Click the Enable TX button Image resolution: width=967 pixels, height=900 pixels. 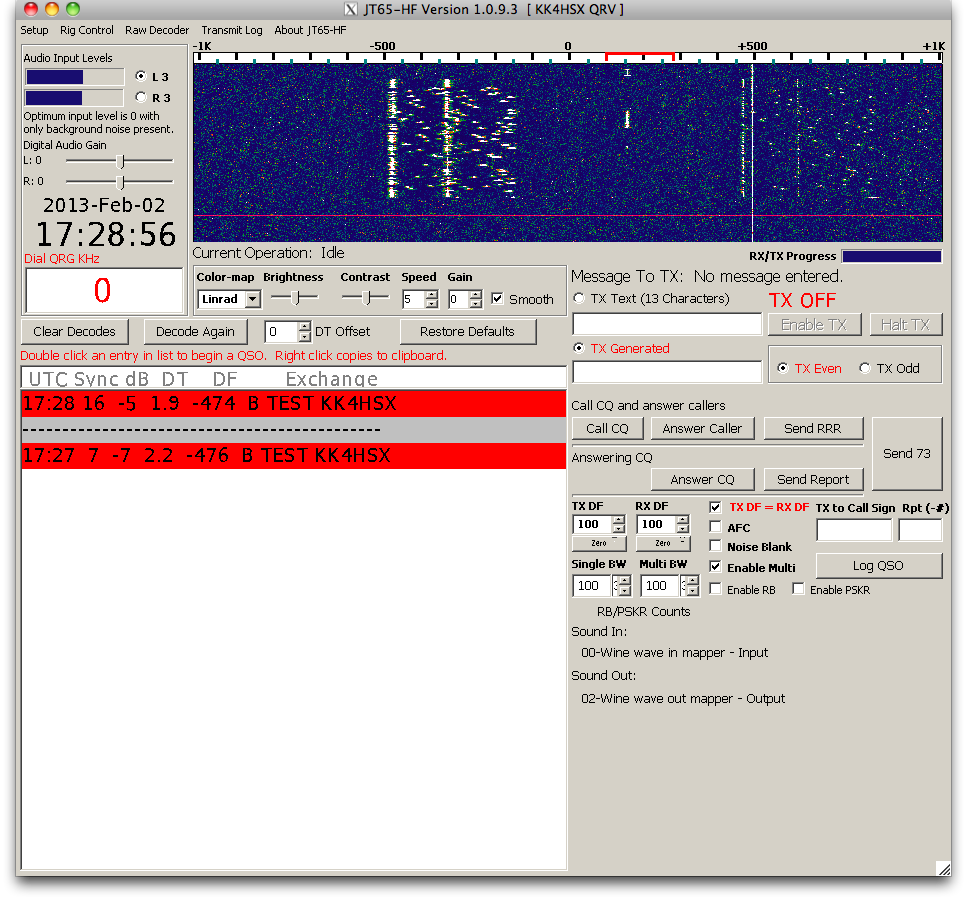(814, 324)
